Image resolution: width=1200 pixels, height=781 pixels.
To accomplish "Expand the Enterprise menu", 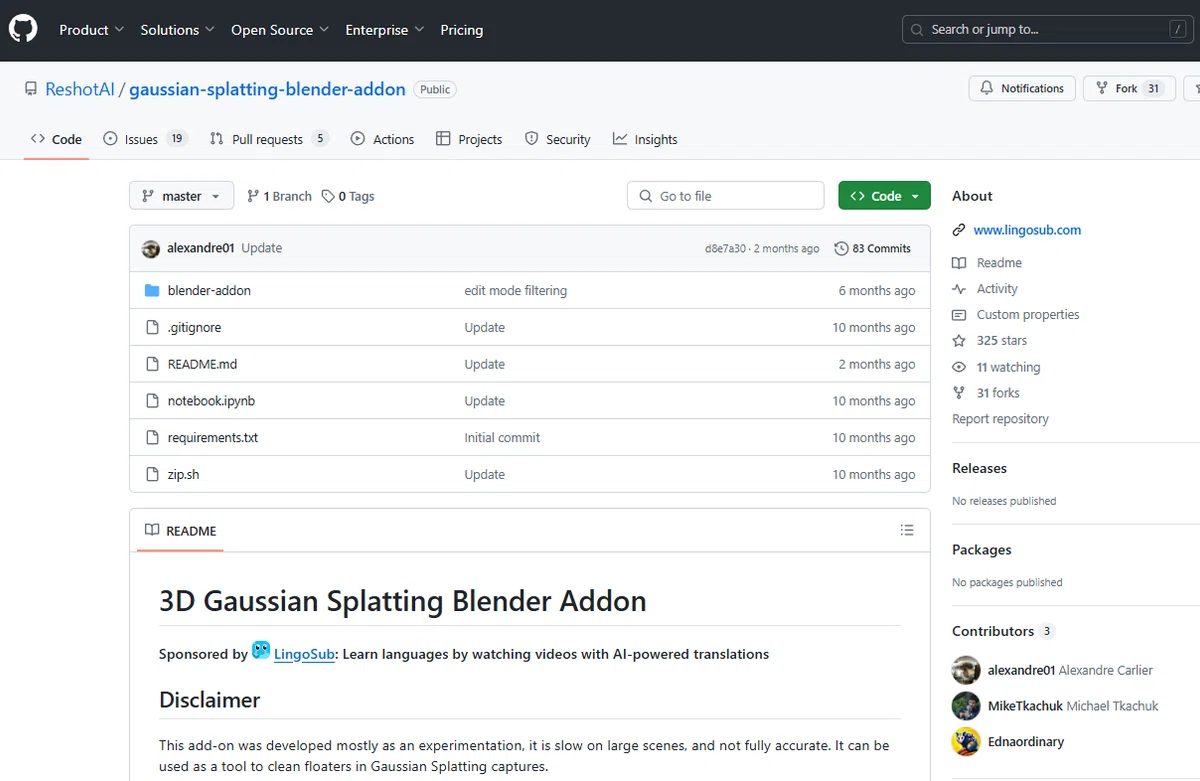I will tap(385, 30).
